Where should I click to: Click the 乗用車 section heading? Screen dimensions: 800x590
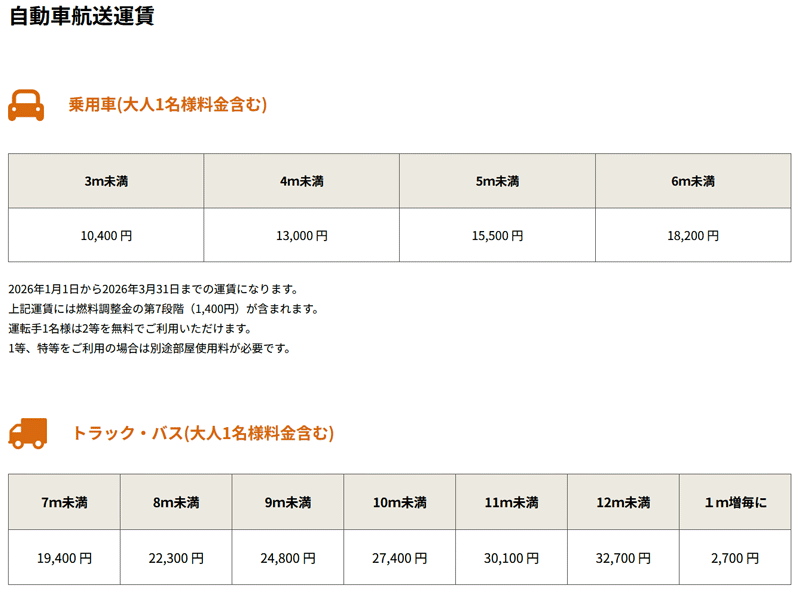(x=167, y=105)
